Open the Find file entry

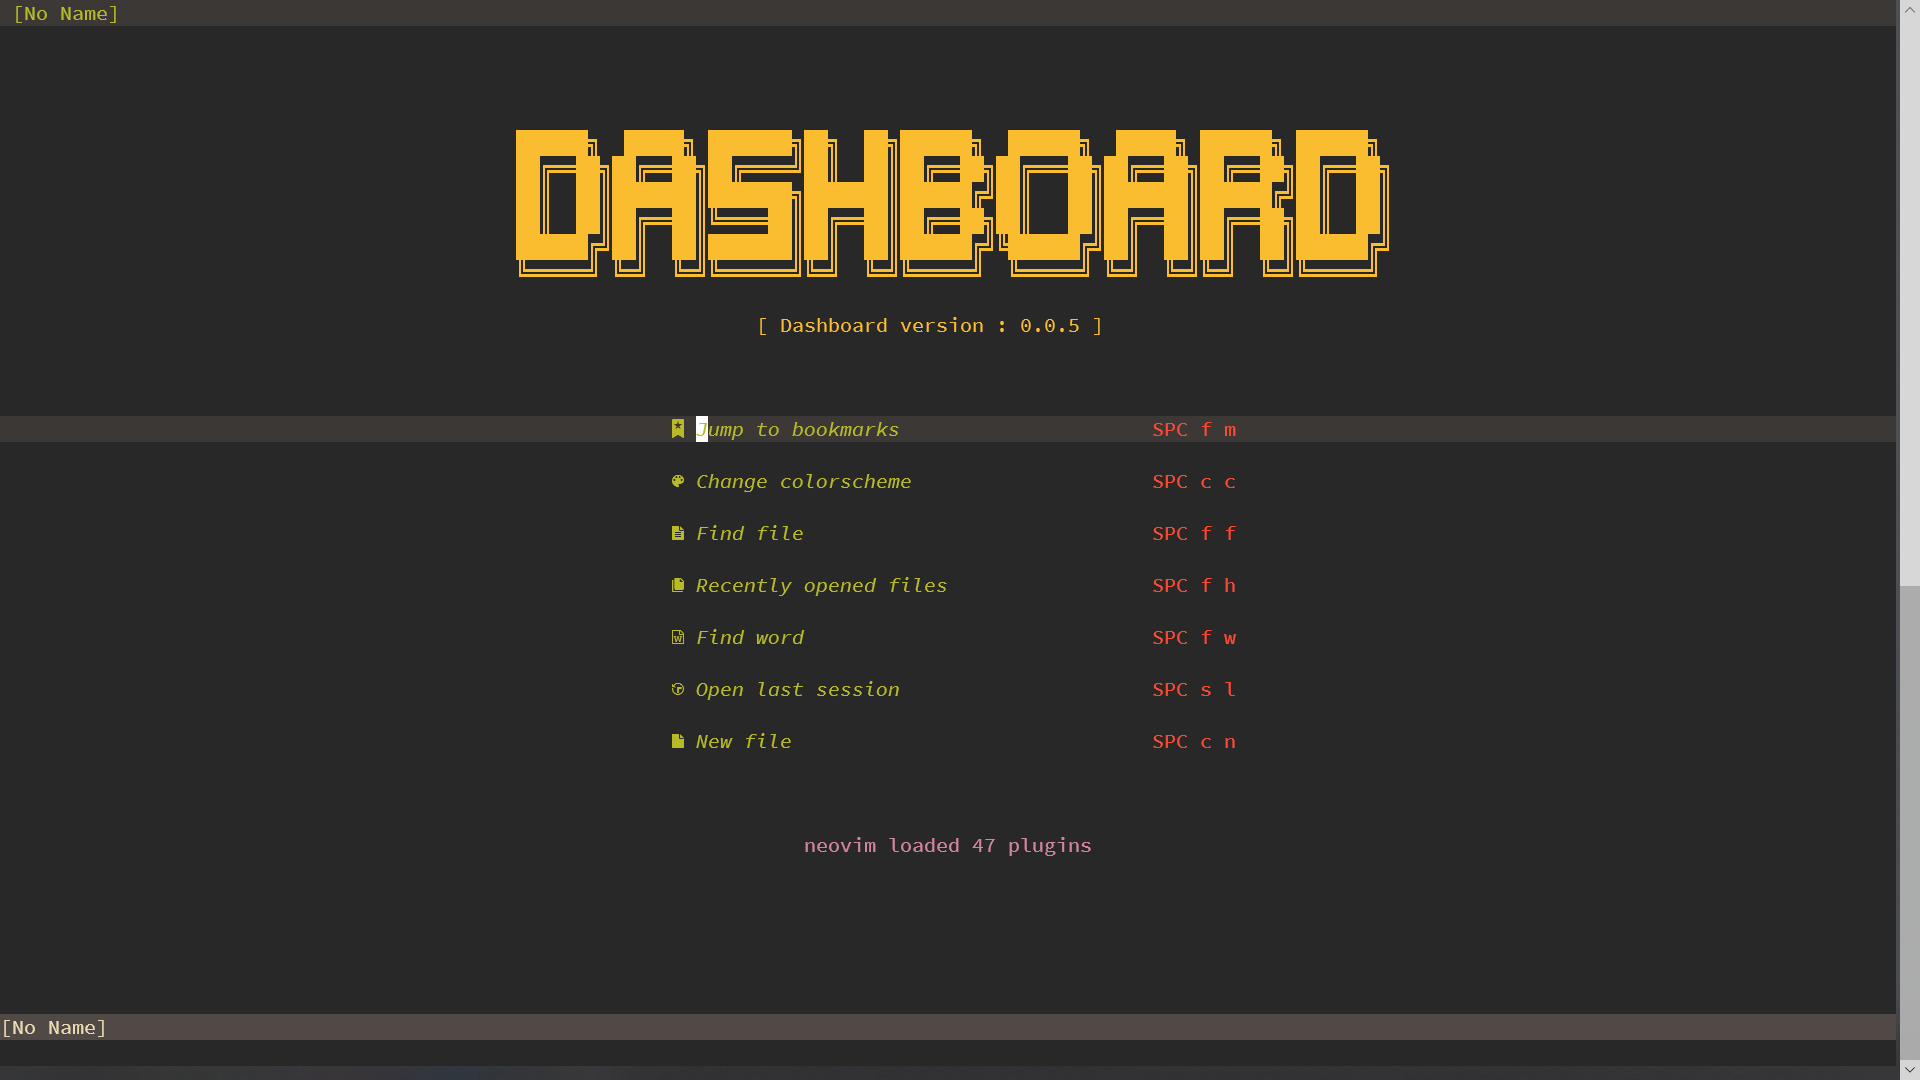pyautogui.click(x=749, y=534)
